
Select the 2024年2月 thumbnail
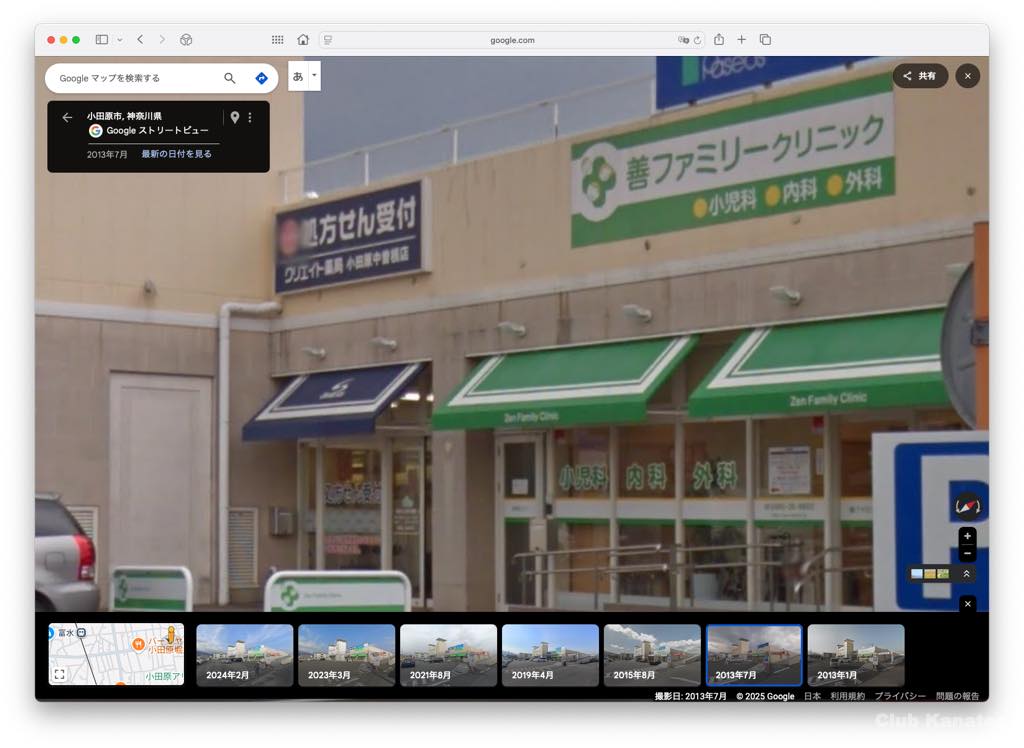point(244,655)
